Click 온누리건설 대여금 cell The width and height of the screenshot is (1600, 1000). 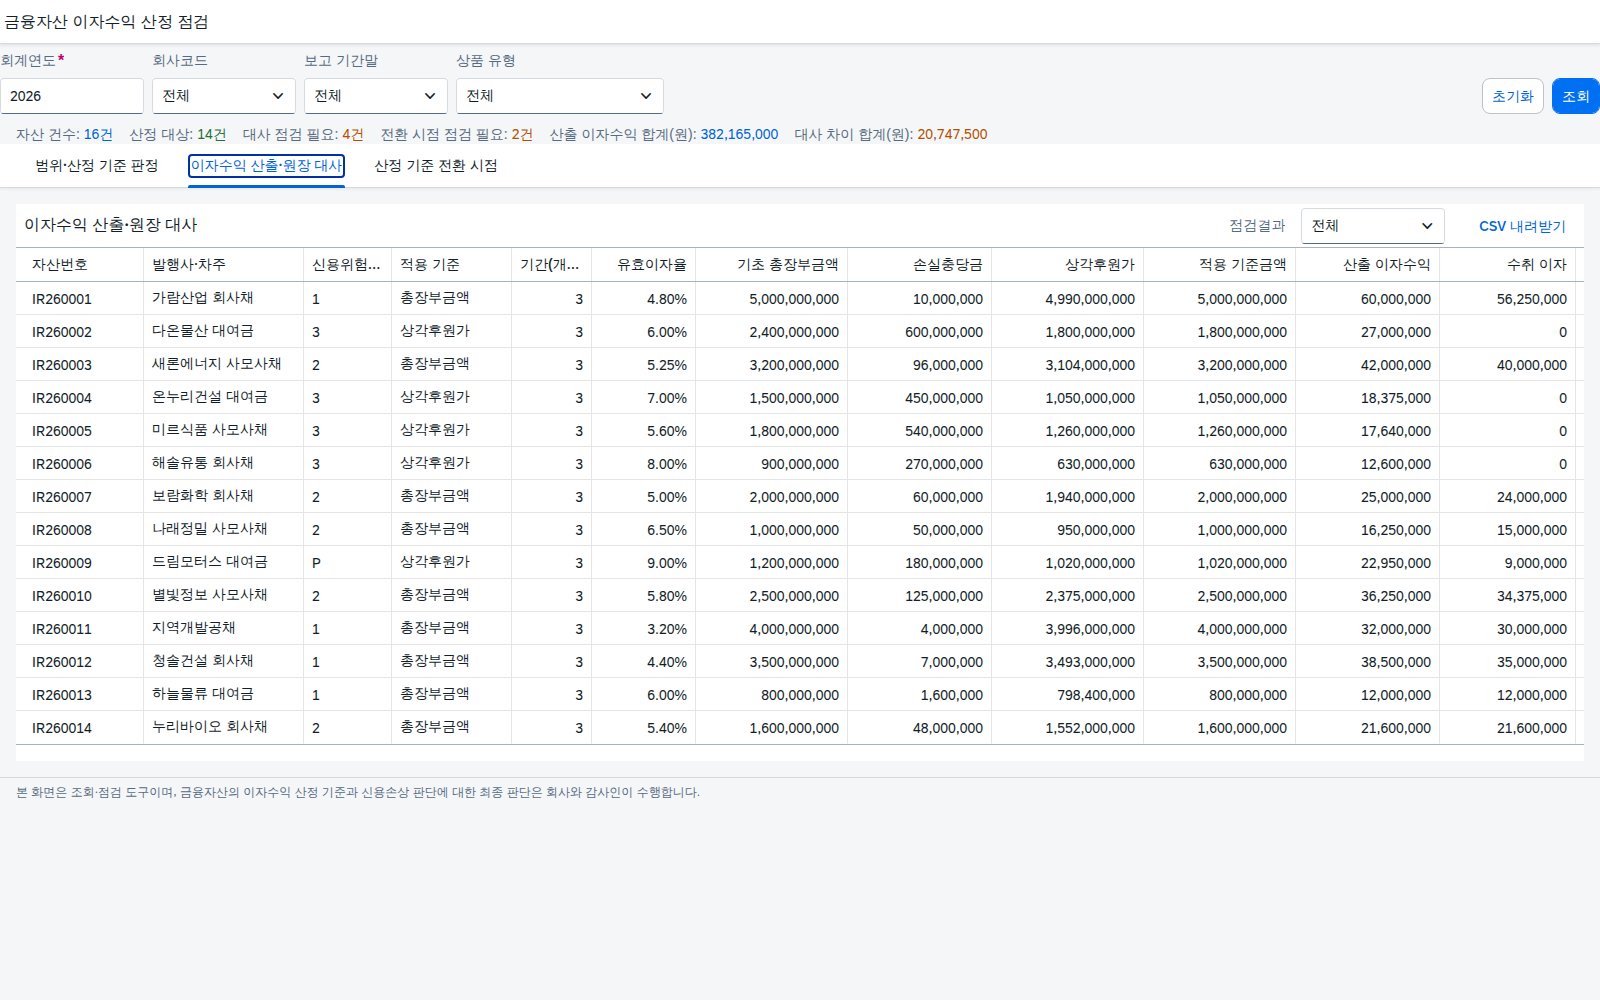pyautogui.click(x=224, y=398)
